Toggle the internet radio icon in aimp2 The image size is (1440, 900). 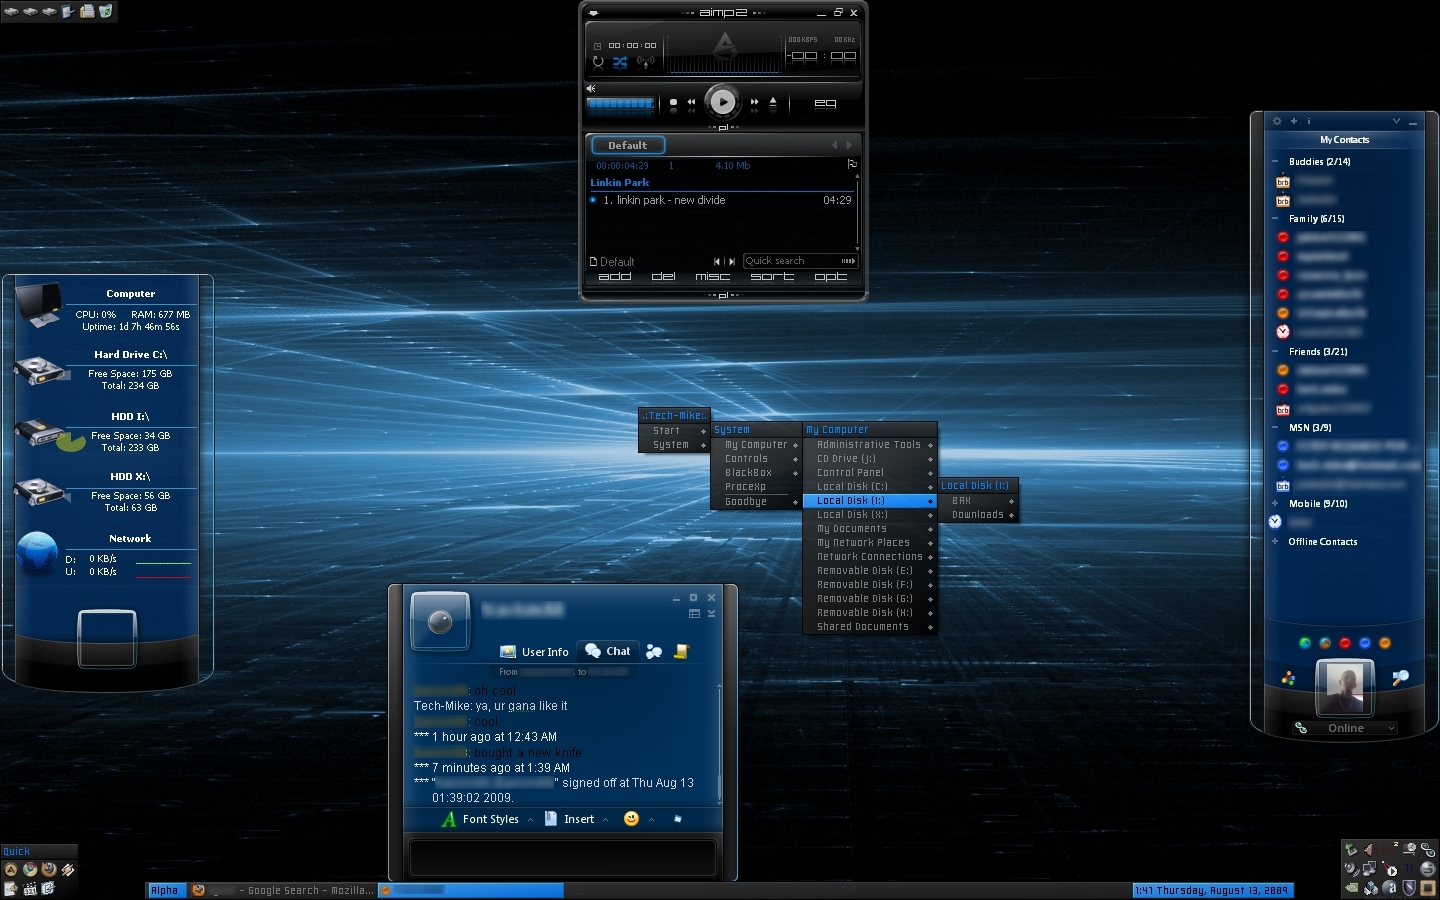[646, 62]
